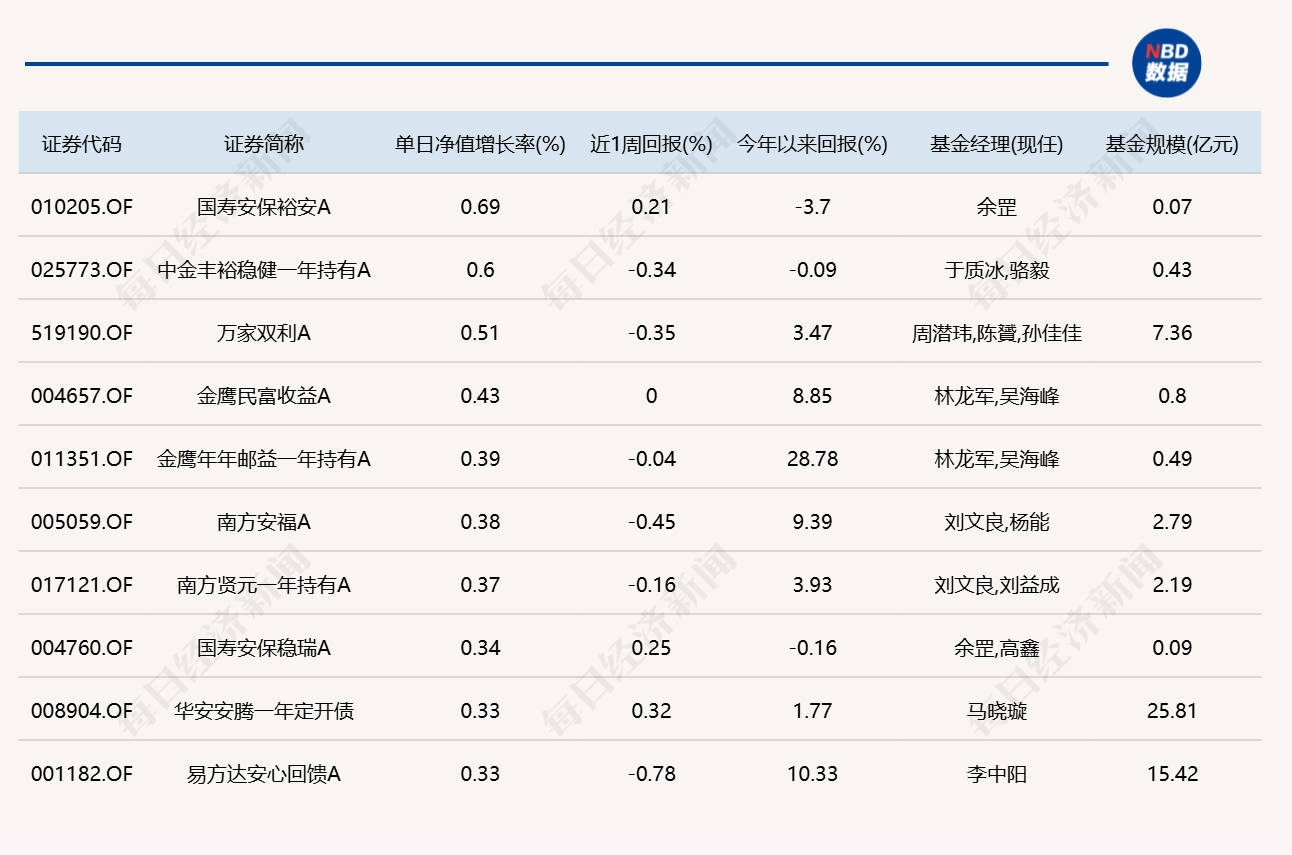Click fund code 017121.OF
The image size is (1292, 855).
point(82,585)
